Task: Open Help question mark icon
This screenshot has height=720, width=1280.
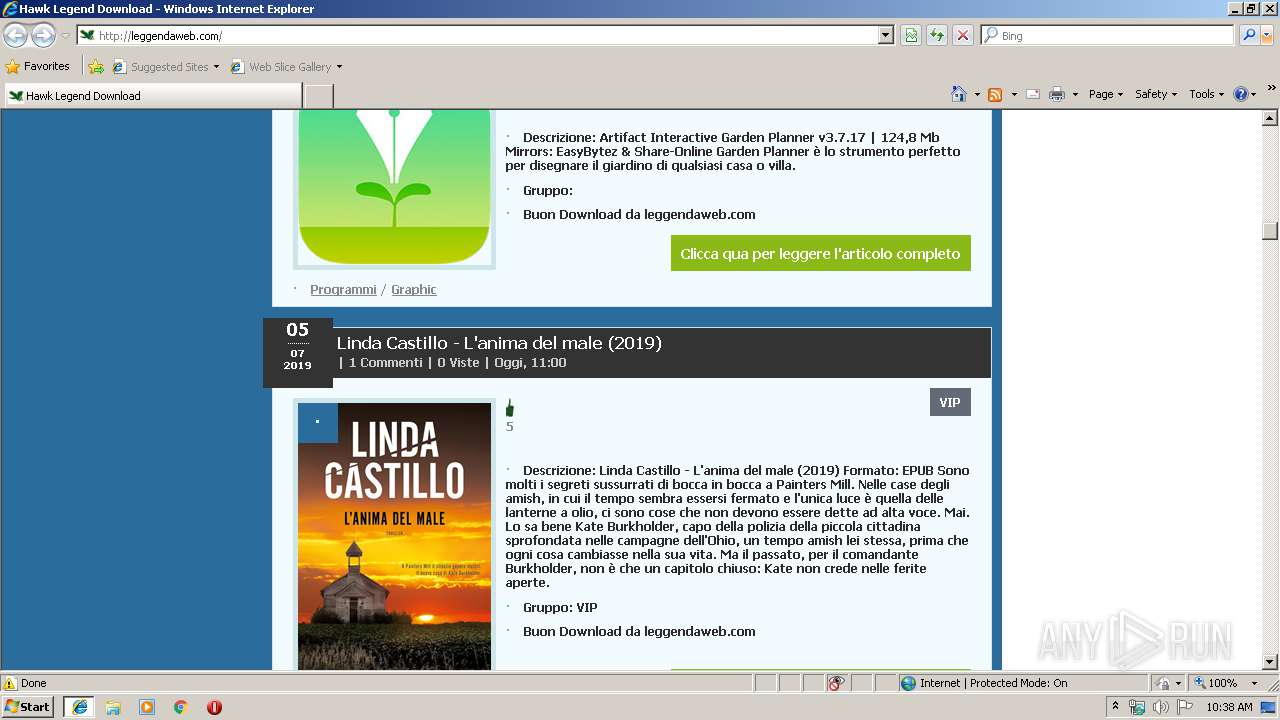Action: (x=1241, y=94)
